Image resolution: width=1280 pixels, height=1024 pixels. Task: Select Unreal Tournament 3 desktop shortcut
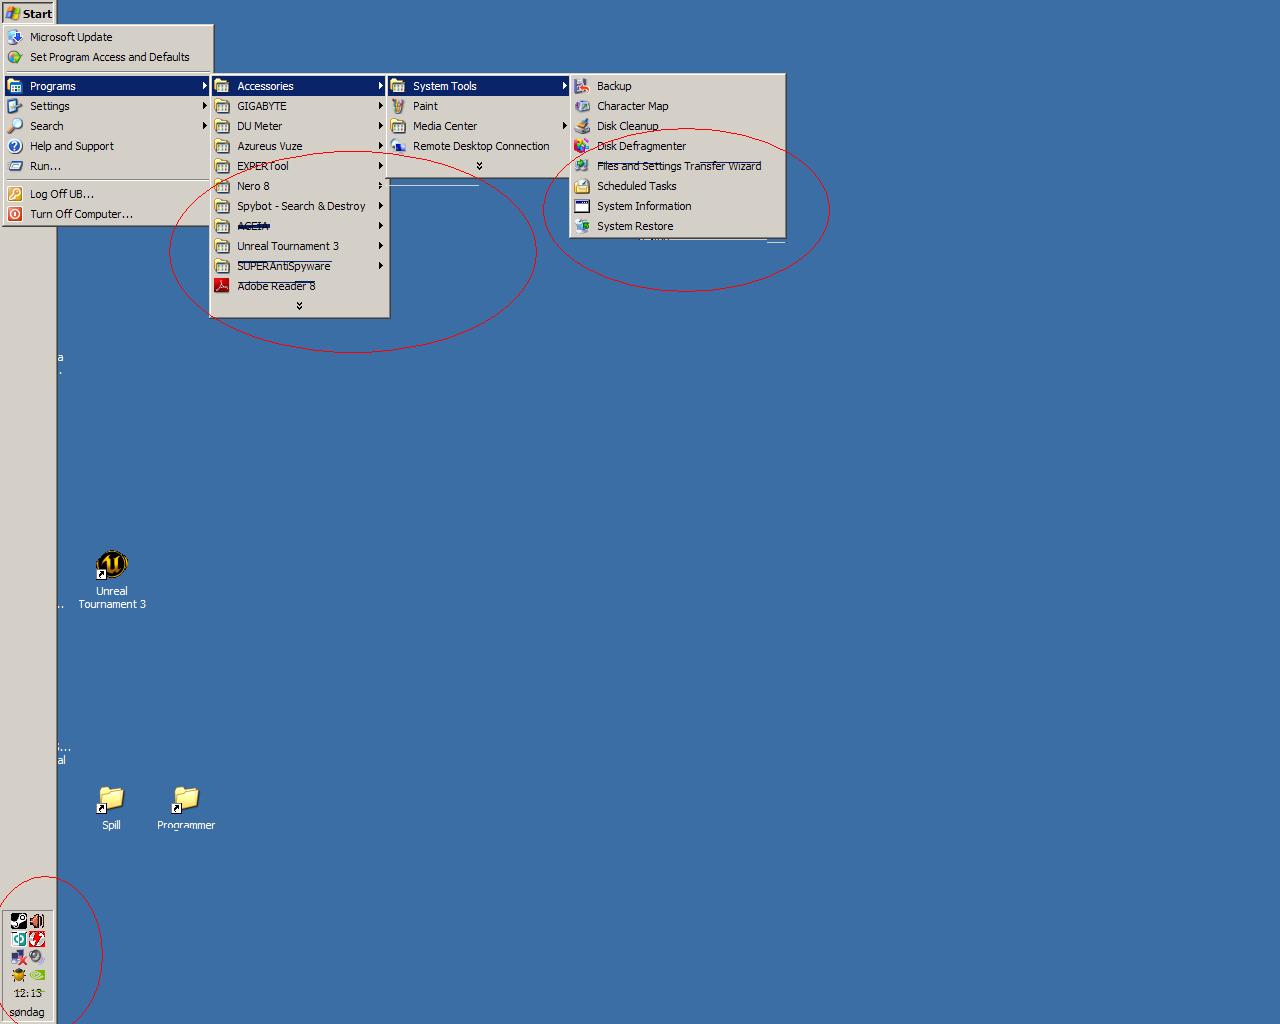pos(112,579)
